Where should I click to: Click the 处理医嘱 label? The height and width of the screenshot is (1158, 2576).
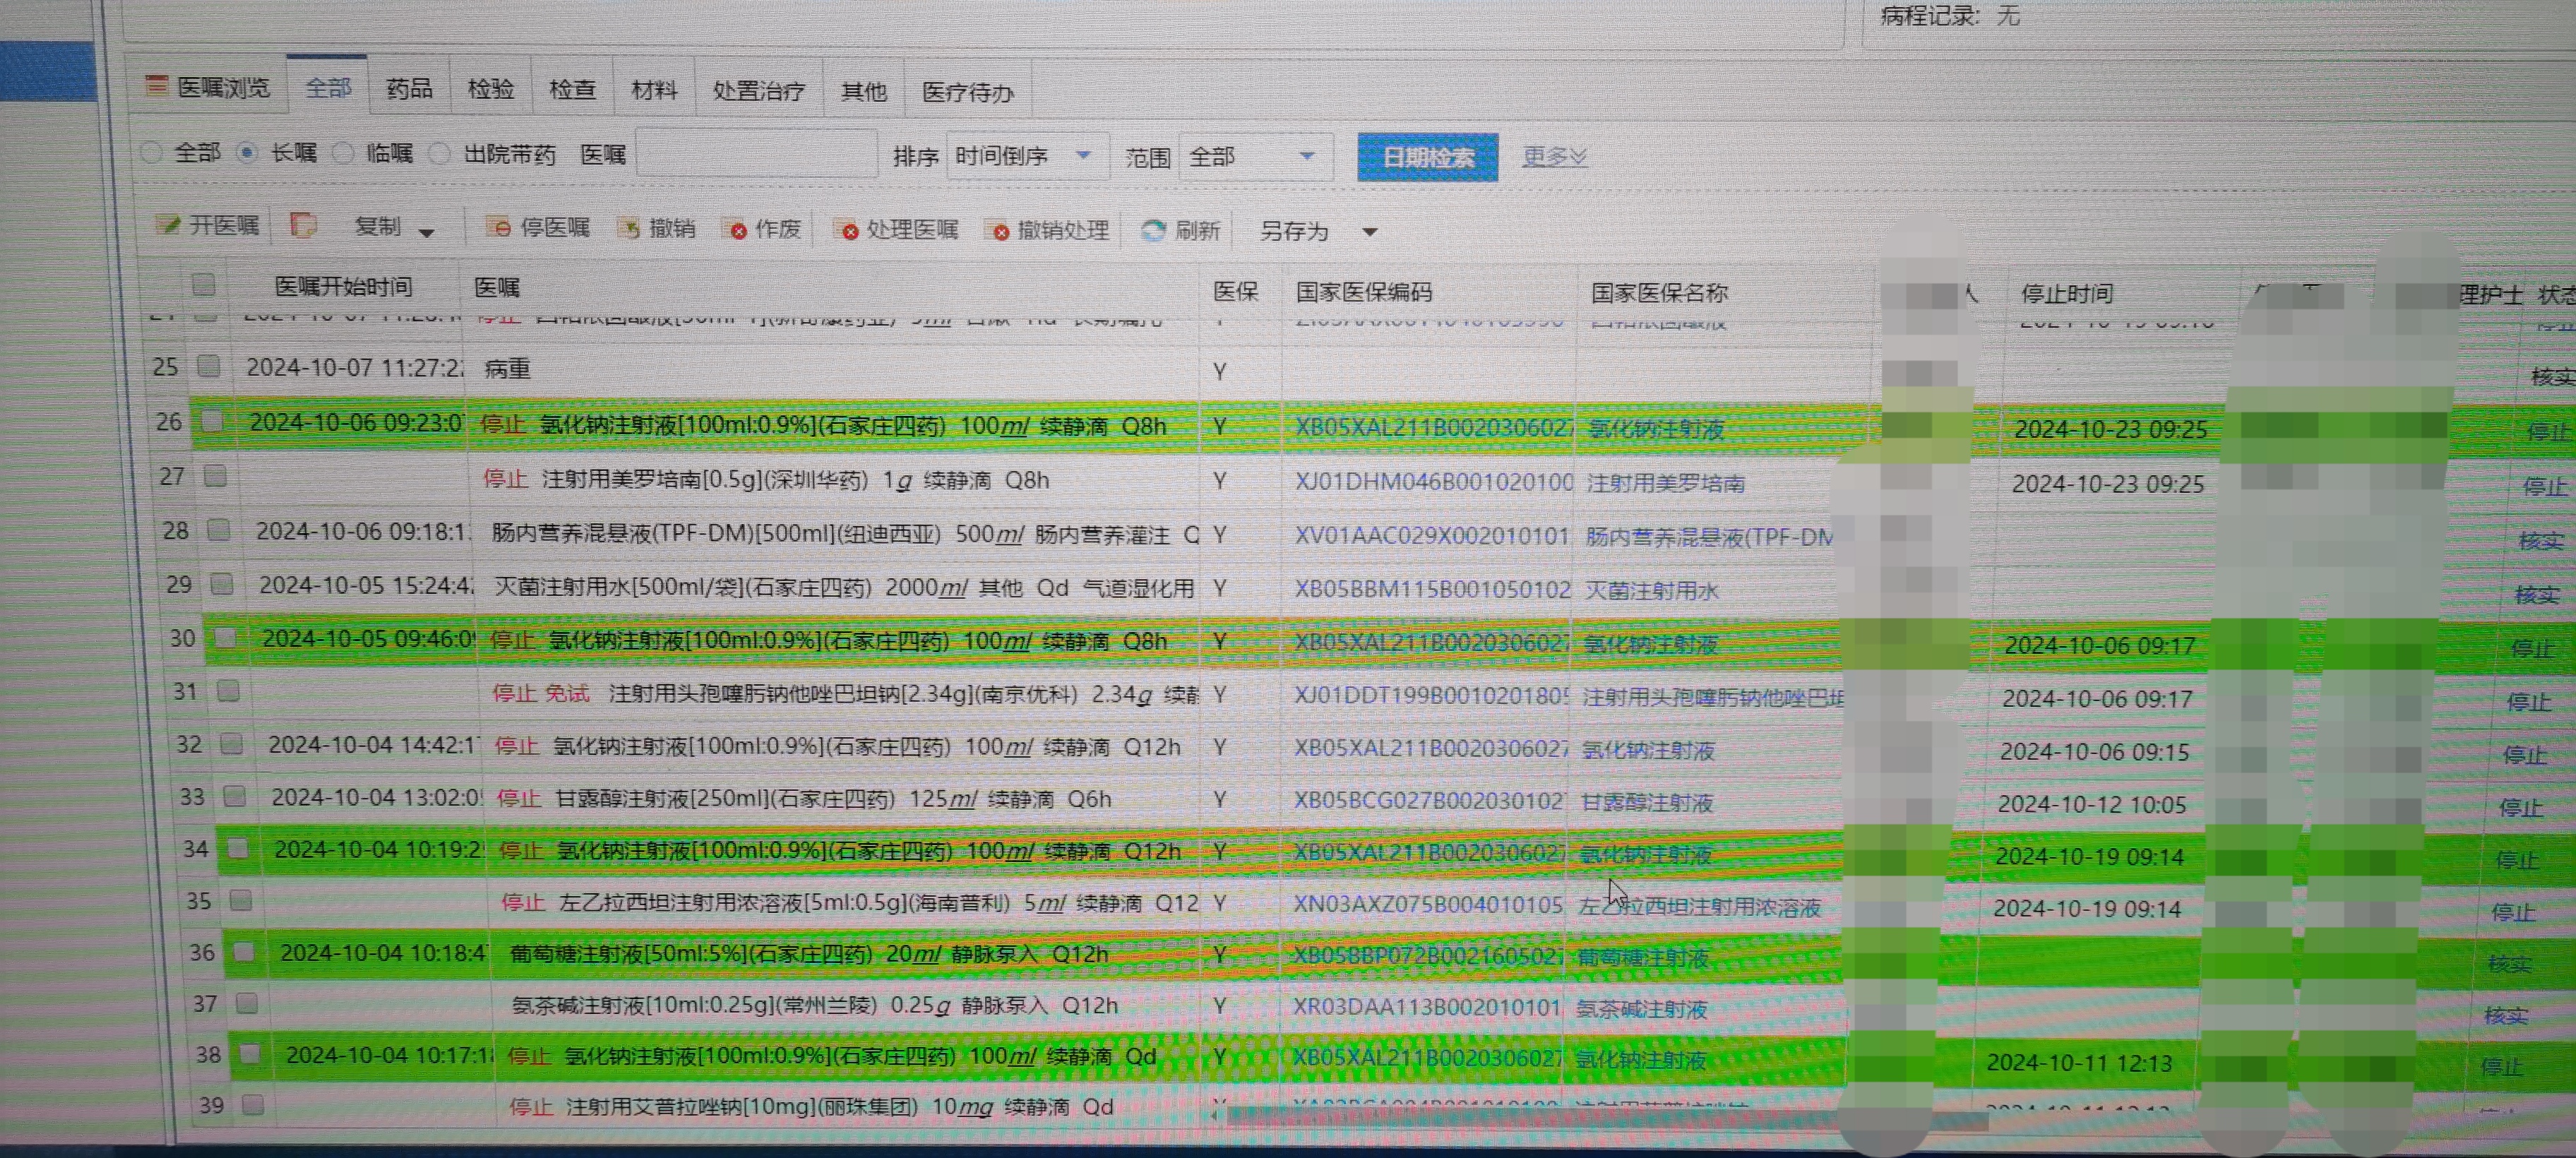[912, 230]
